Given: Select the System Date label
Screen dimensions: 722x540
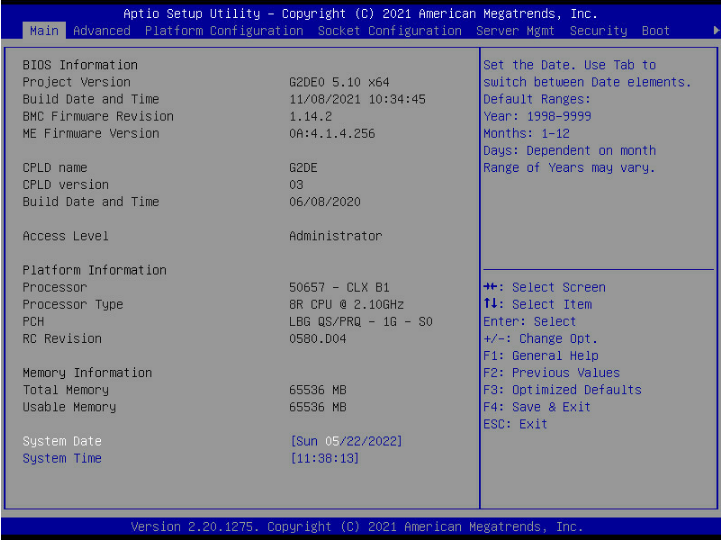Looking at the screenshot, I should [62, 441].
